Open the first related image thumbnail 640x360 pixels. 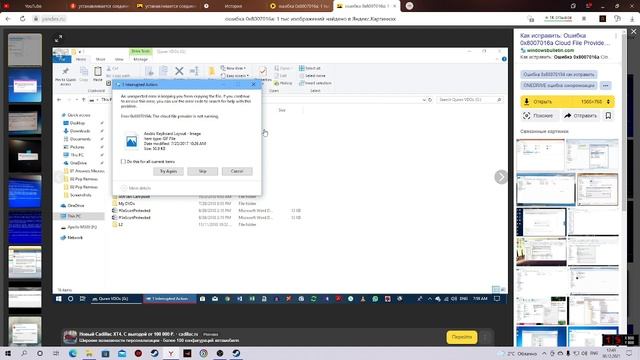pyautogui.click(x=540, y=154)
